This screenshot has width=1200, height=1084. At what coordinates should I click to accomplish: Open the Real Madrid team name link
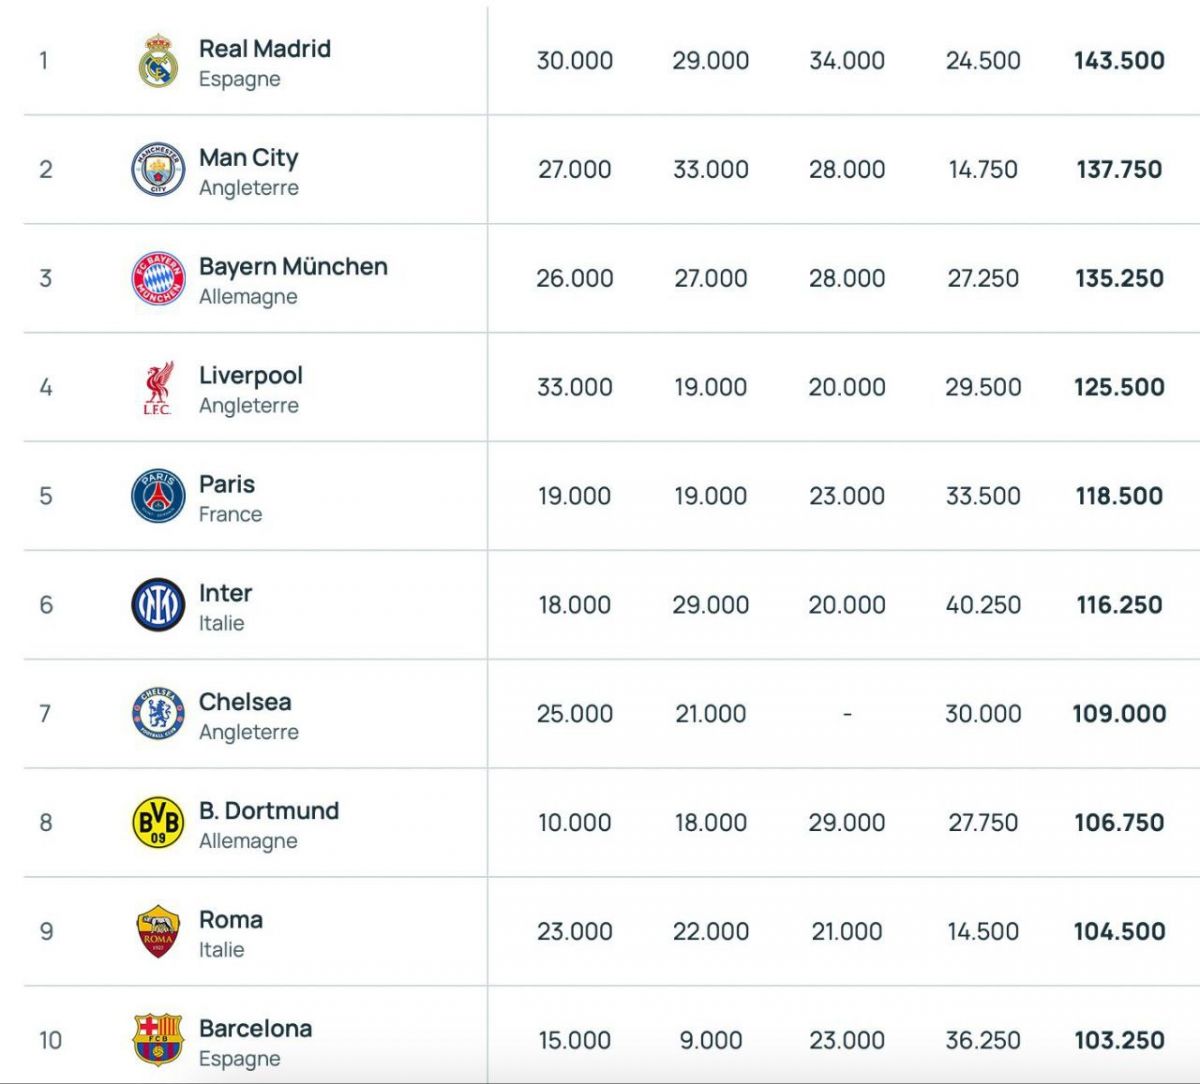click(265, 48)
